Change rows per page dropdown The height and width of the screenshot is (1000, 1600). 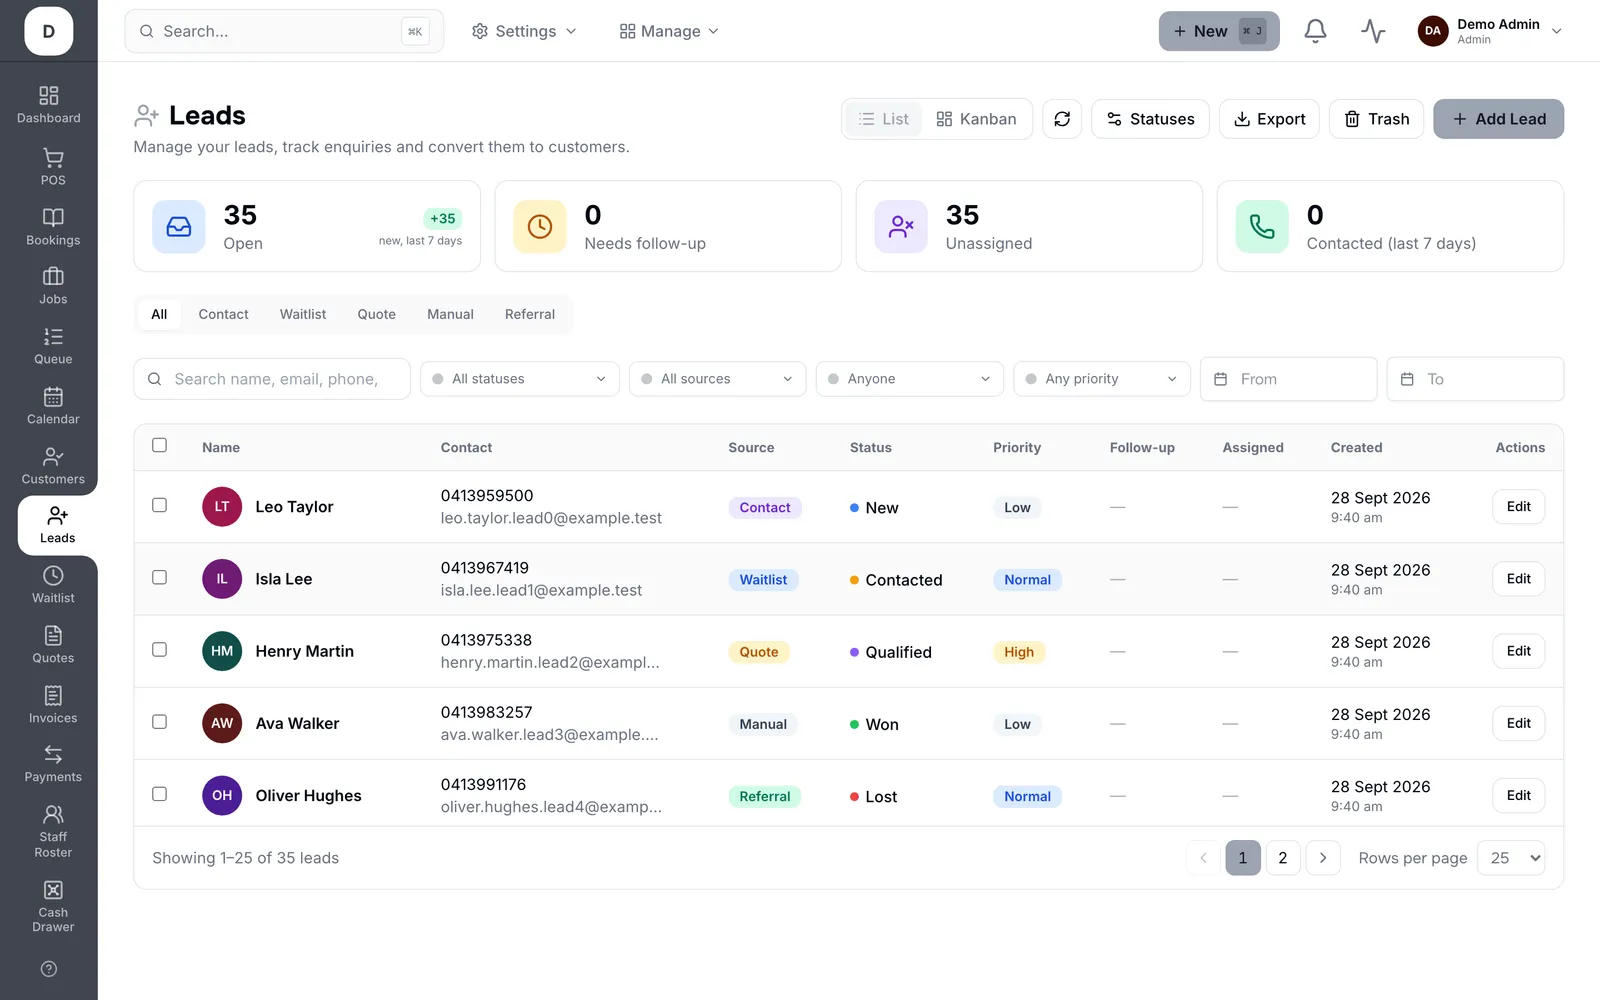(1511, 858)
